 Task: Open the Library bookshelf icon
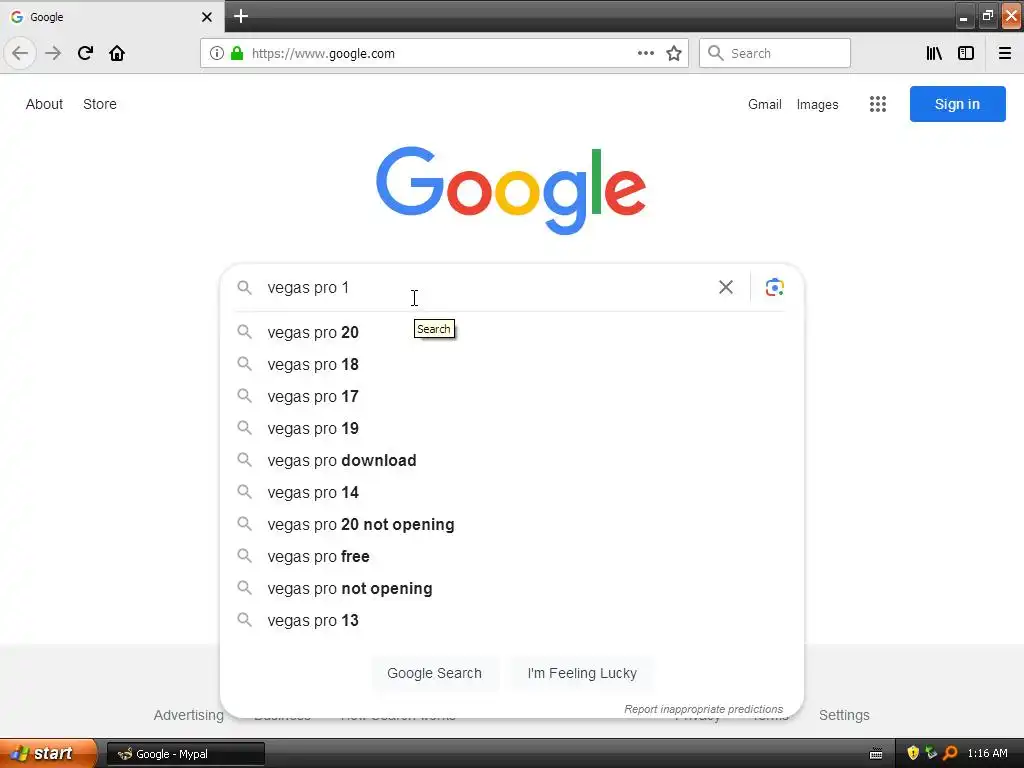tap(935, 53)
